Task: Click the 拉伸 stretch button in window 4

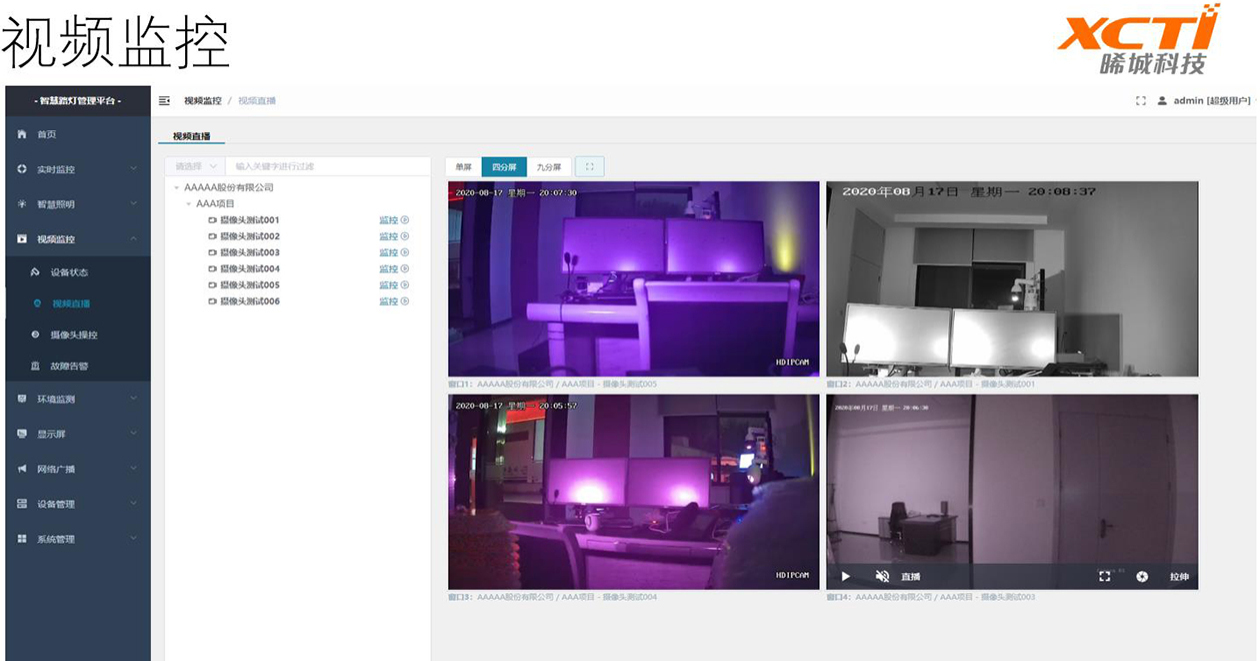Action: click(x=1179, y=577)
